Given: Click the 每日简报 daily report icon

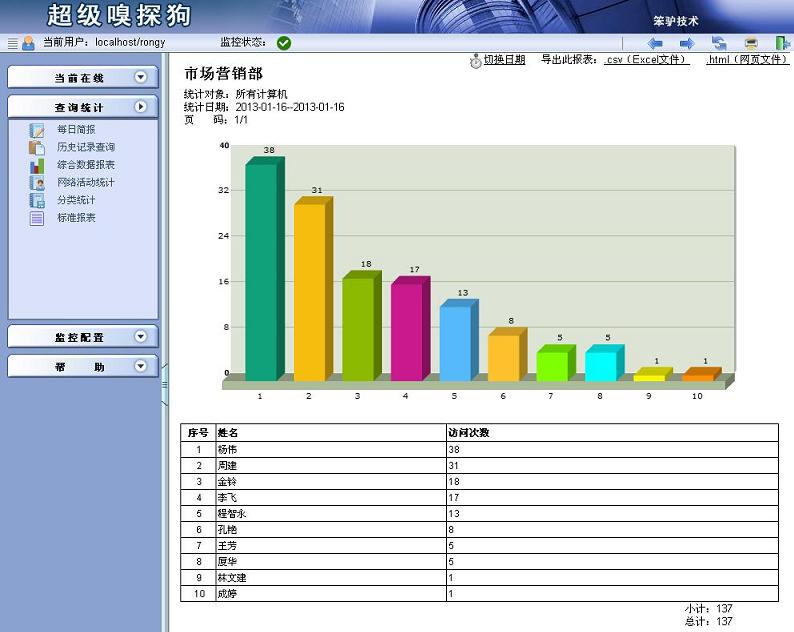Looking at the screenshot, I should coord(37,130).
